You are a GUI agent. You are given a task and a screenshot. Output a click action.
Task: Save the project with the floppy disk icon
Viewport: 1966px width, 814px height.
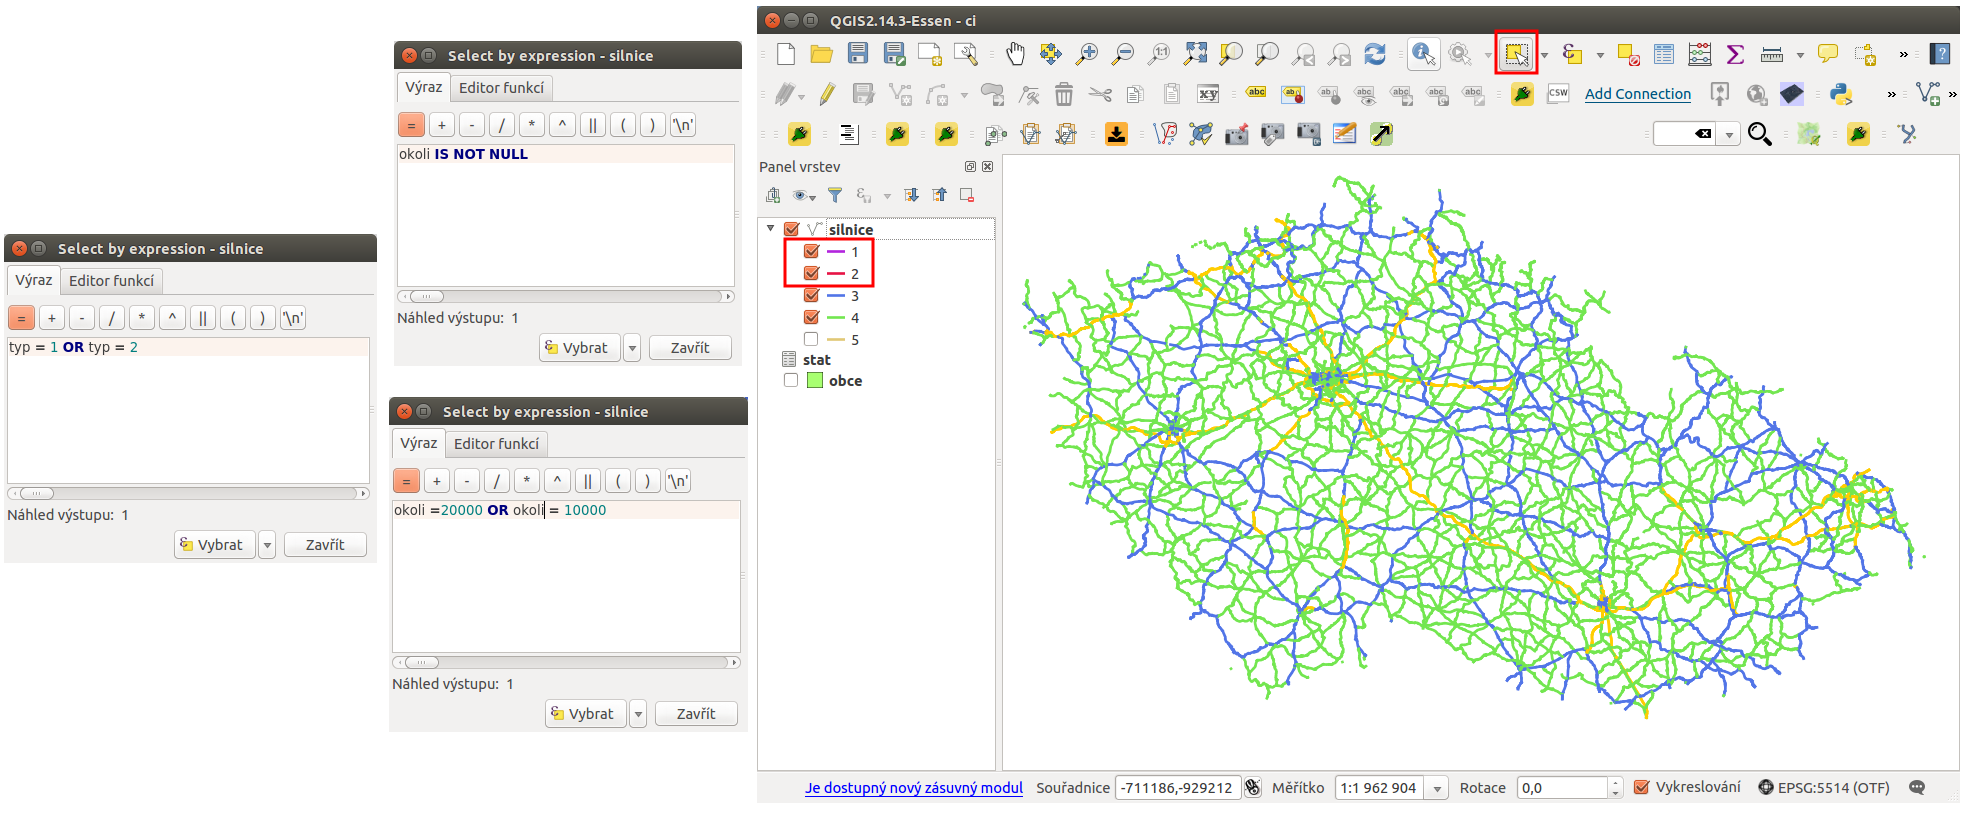point(858,54)
